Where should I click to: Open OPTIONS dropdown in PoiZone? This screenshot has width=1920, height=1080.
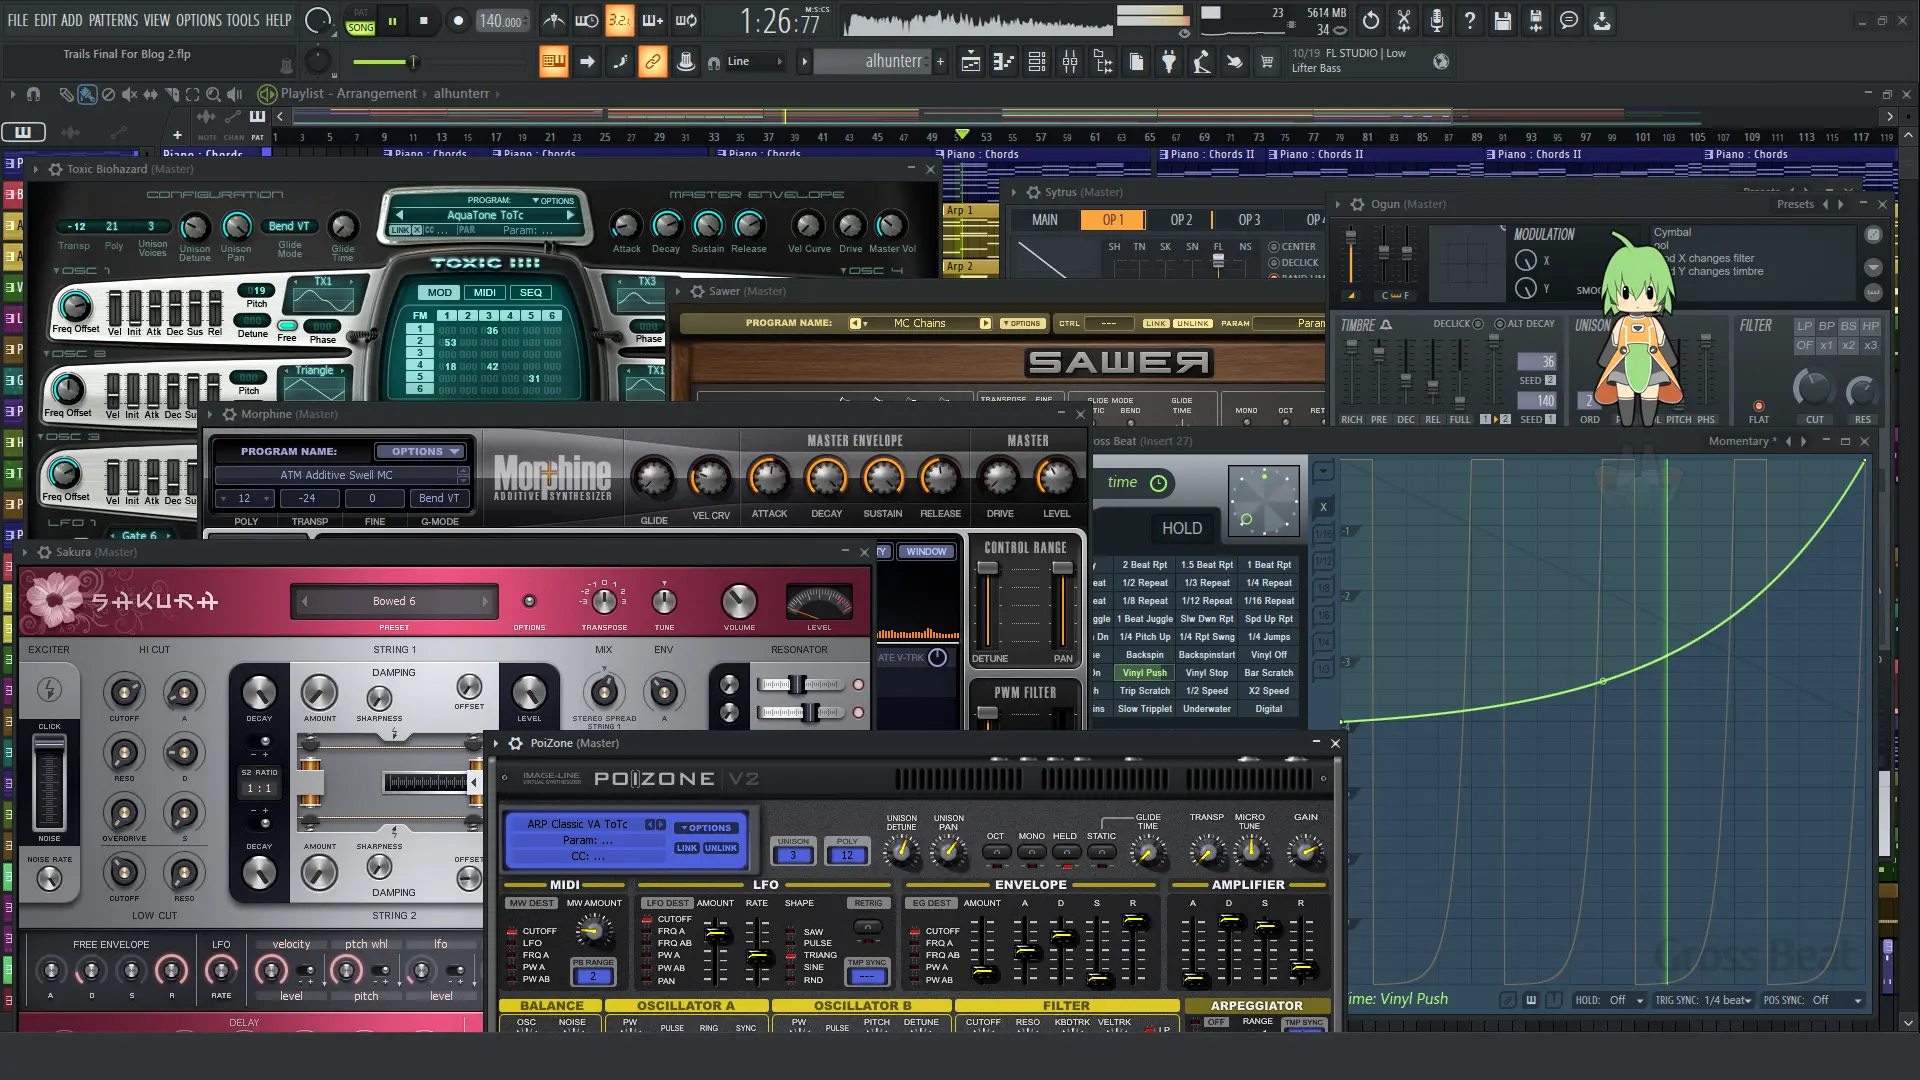[x=708, y=828]
